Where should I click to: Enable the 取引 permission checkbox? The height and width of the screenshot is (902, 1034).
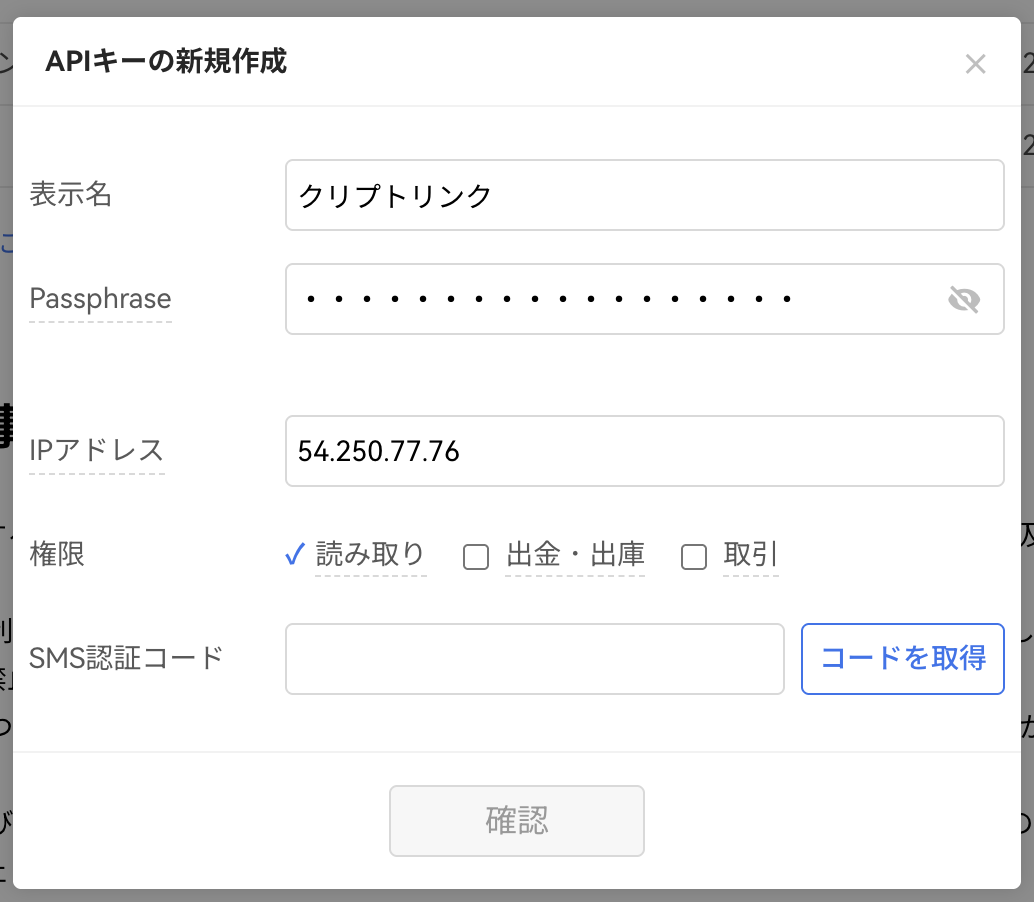[694, 556]
